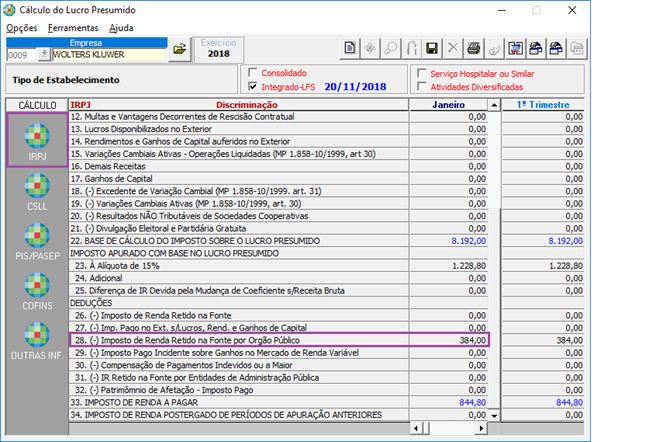Screen dimensions: 670x442
Task: Click the horizontal scrollbar left arrow
Action: click(x=416, y=428)
